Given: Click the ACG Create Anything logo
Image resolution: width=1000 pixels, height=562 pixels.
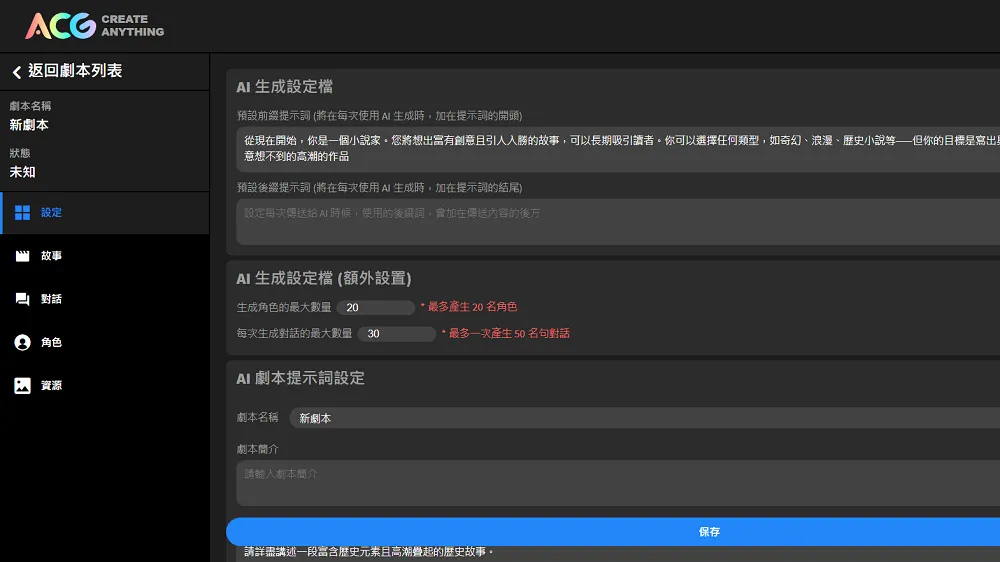Looking at the screenshot, I should [x=94, y=26].
